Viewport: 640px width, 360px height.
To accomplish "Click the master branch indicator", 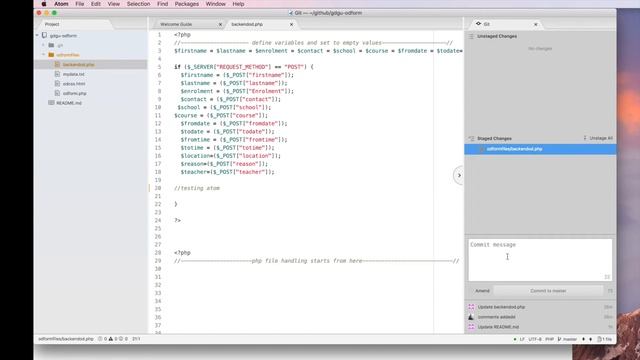I will point(567,339).
